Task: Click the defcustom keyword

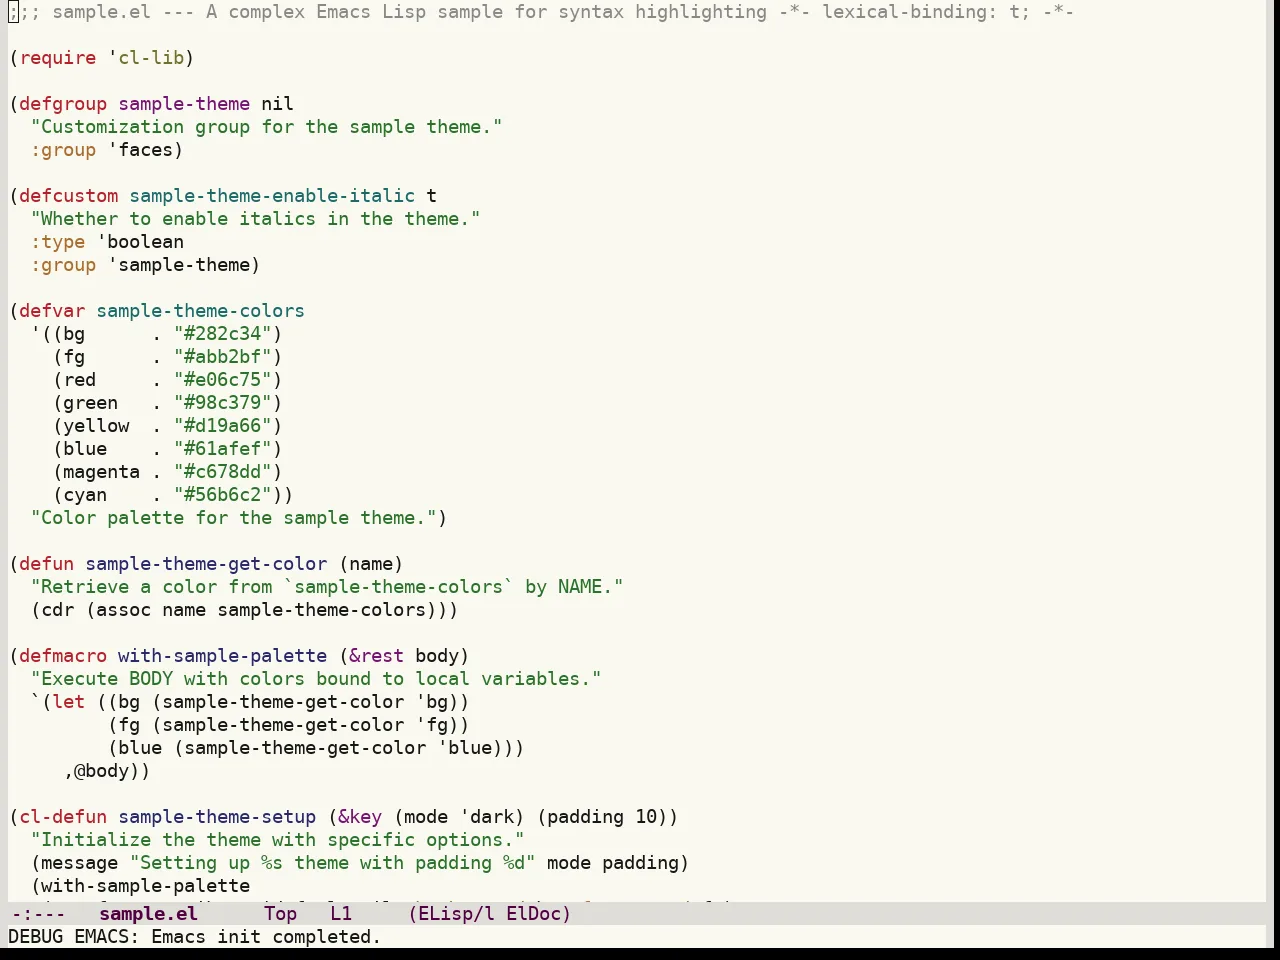Action: [69, 196]
